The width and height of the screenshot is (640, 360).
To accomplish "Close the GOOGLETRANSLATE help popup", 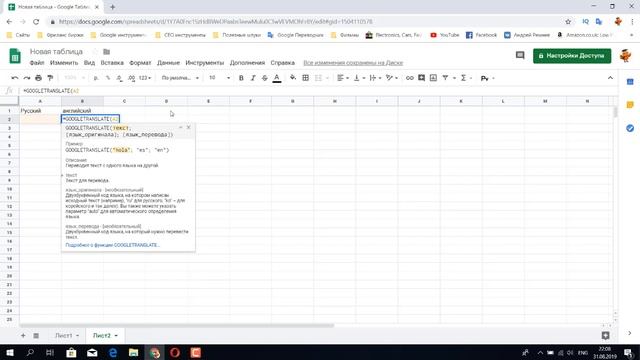I will point(188,127).
